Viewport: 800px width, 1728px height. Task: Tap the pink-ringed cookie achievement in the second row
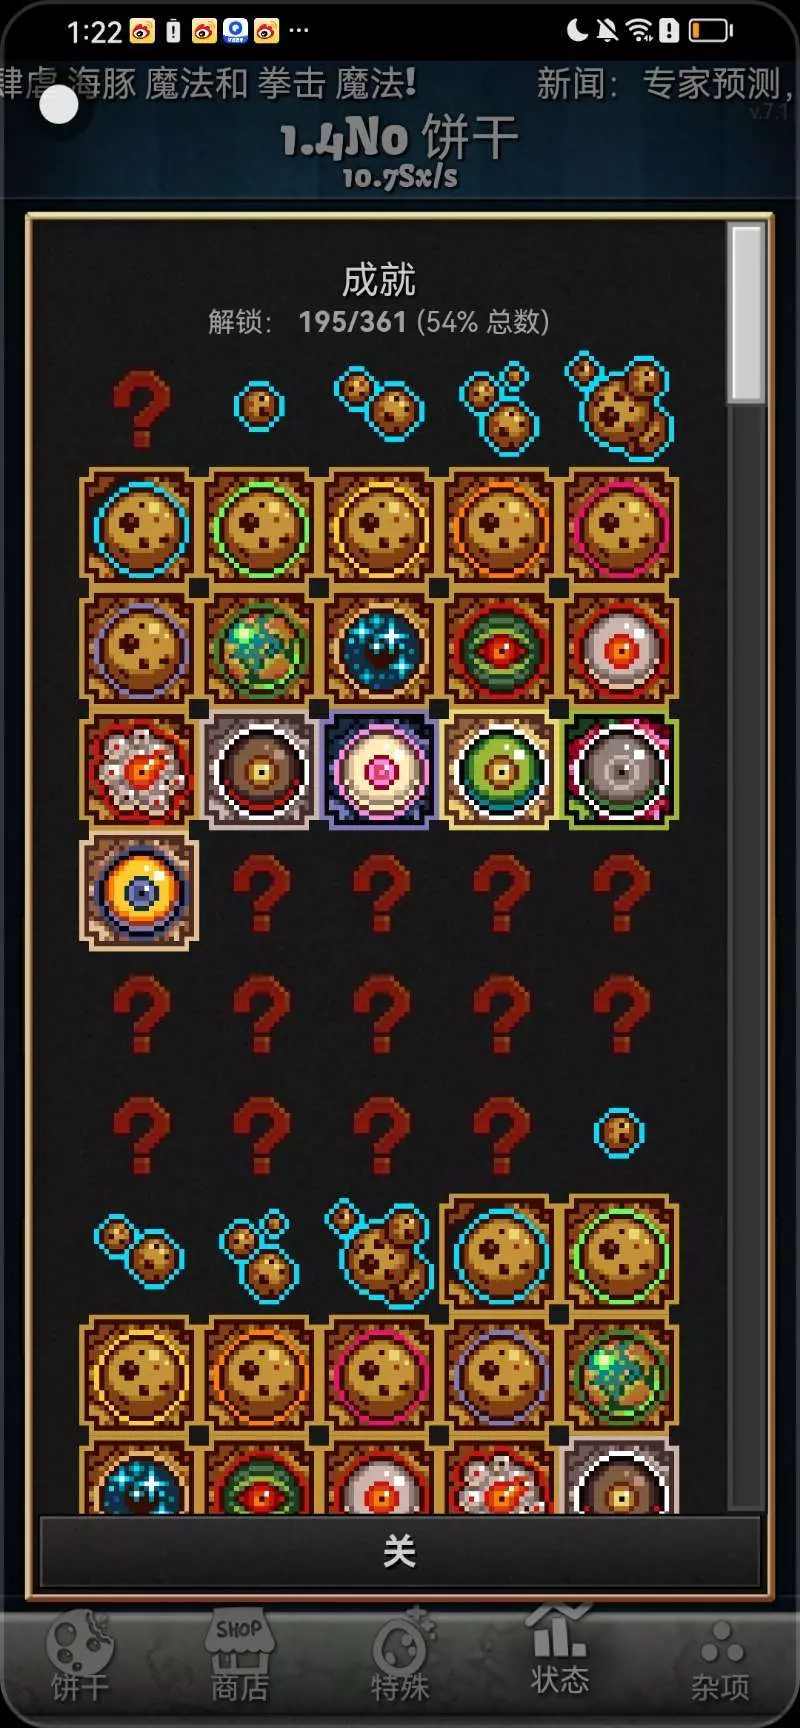tap(620, 528)
